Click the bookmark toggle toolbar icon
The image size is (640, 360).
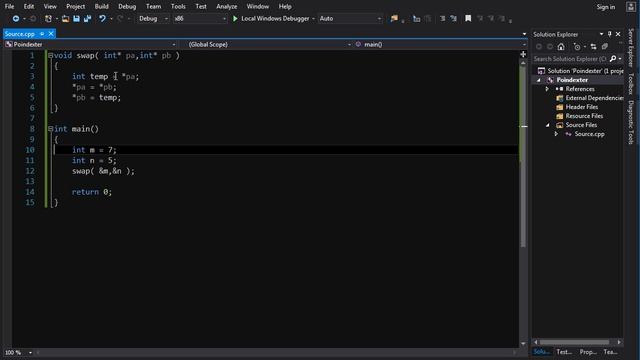pos(468,19)
